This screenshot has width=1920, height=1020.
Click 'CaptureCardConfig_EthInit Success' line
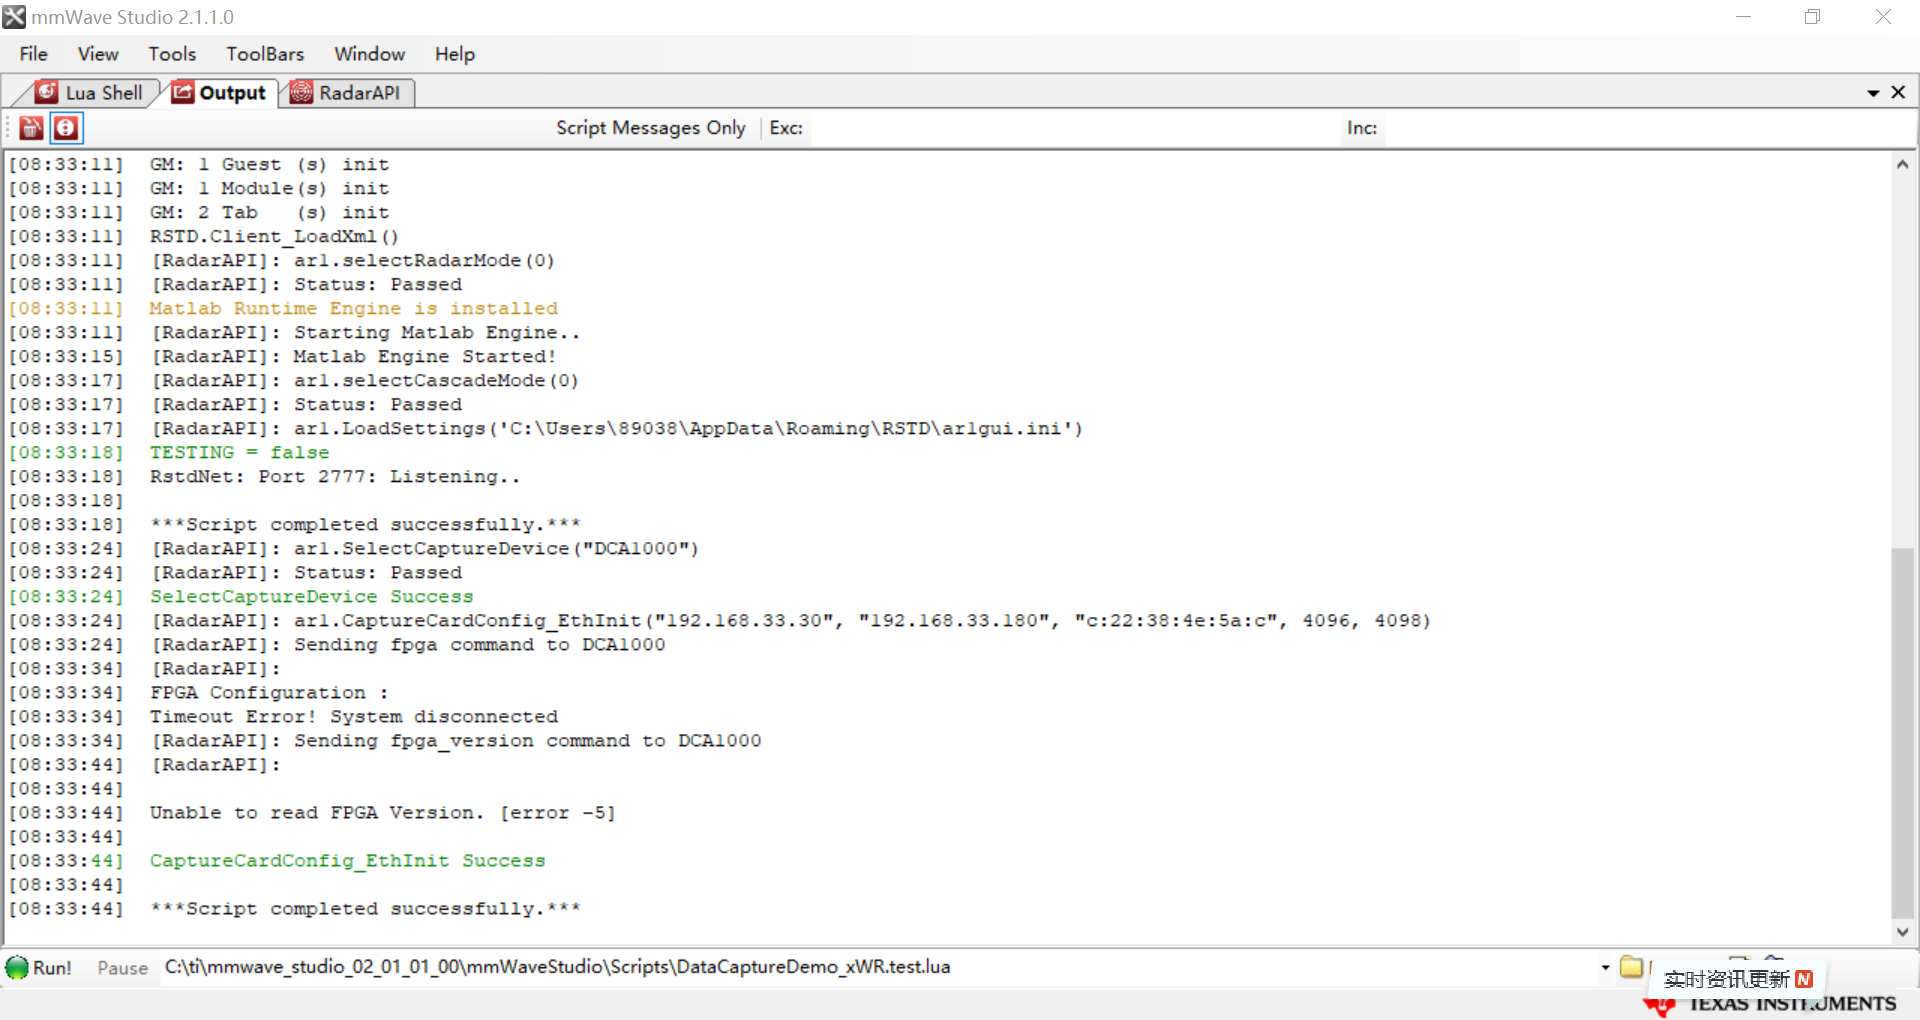click(347, 861)
